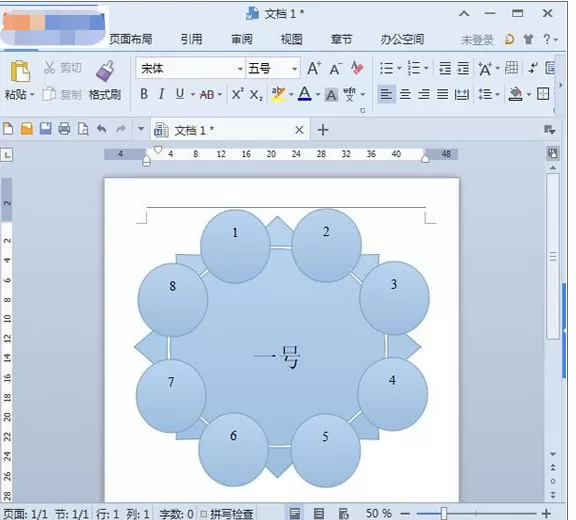Click the line spacing icon
The width and height of the screenshot is (576, 520).
(x=485, y=94)
